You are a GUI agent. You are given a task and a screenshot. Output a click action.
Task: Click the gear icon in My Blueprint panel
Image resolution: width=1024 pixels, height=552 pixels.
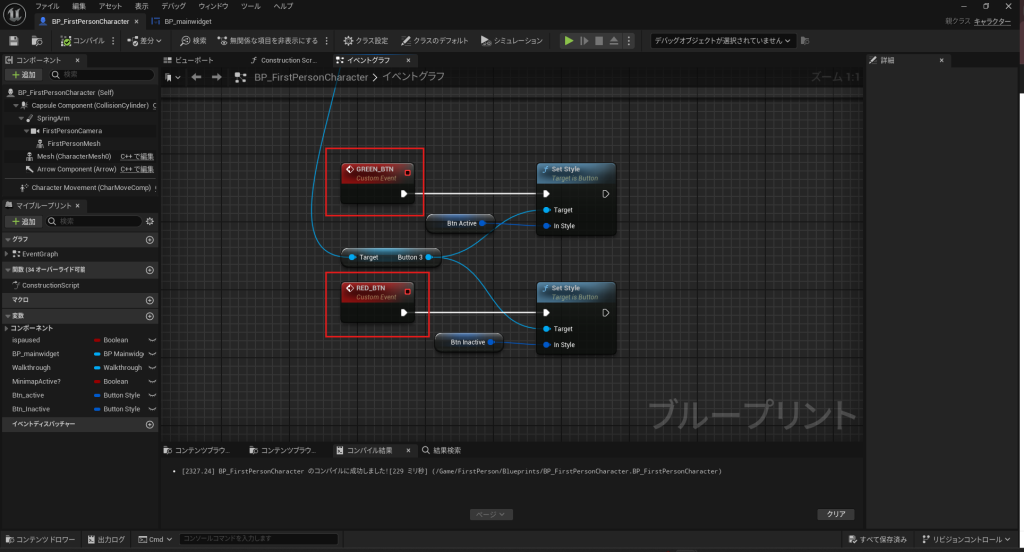150,221
